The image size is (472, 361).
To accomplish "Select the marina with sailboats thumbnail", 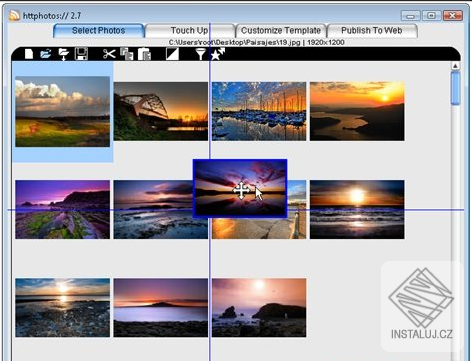I will click(259, 111).
